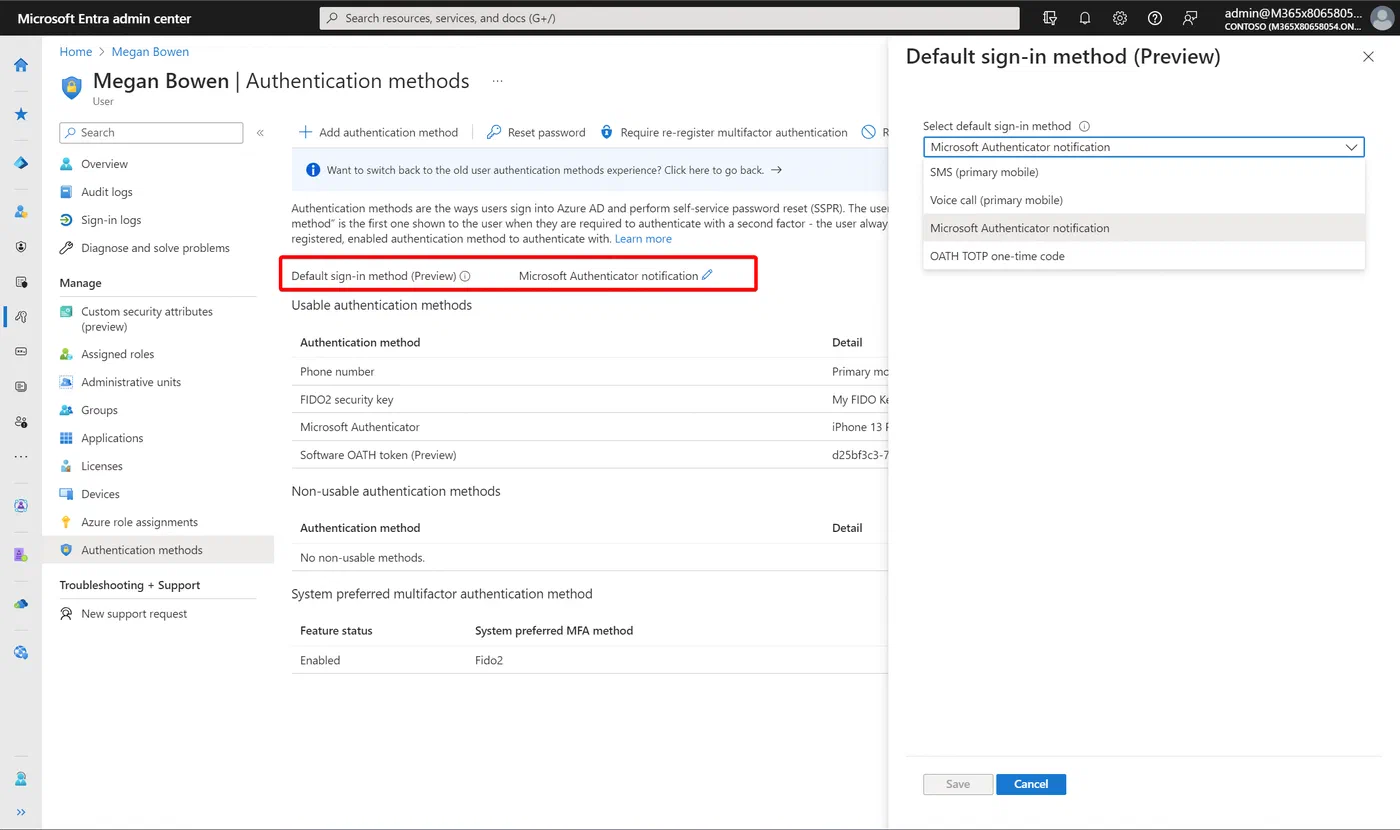Viewport: 1400px width, 830px height.
Task: Click the blocked-circle icon after Require re-register
Action: (x=869, y=132)
